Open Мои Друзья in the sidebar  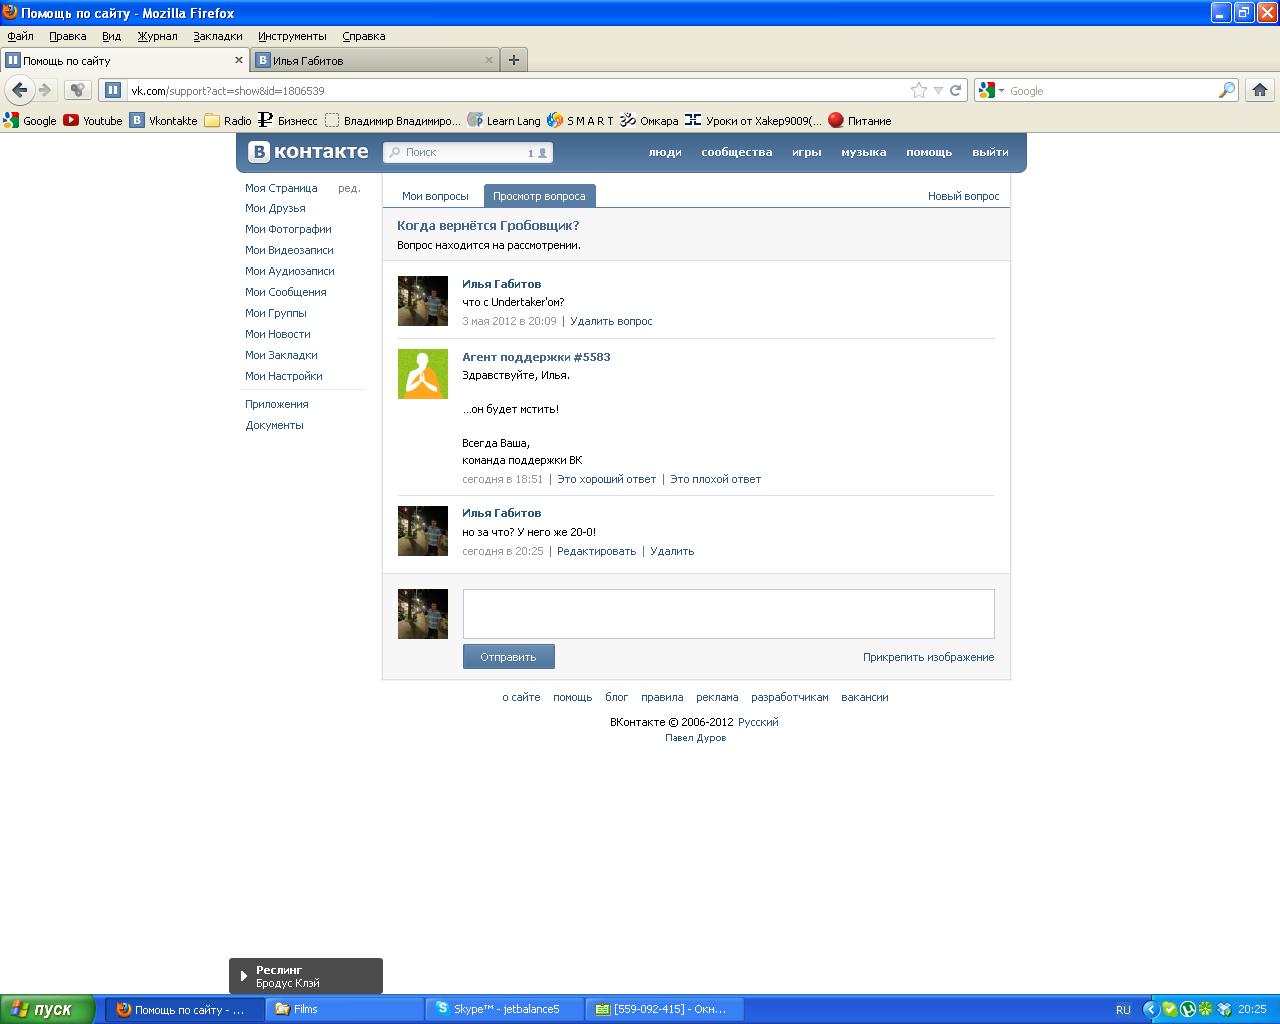tap(275, 208)
